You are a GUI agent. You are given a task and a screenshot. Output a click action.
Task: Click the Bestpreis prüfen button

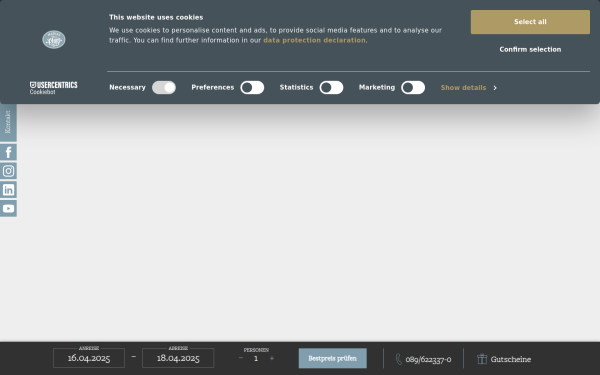pos(333,358)
